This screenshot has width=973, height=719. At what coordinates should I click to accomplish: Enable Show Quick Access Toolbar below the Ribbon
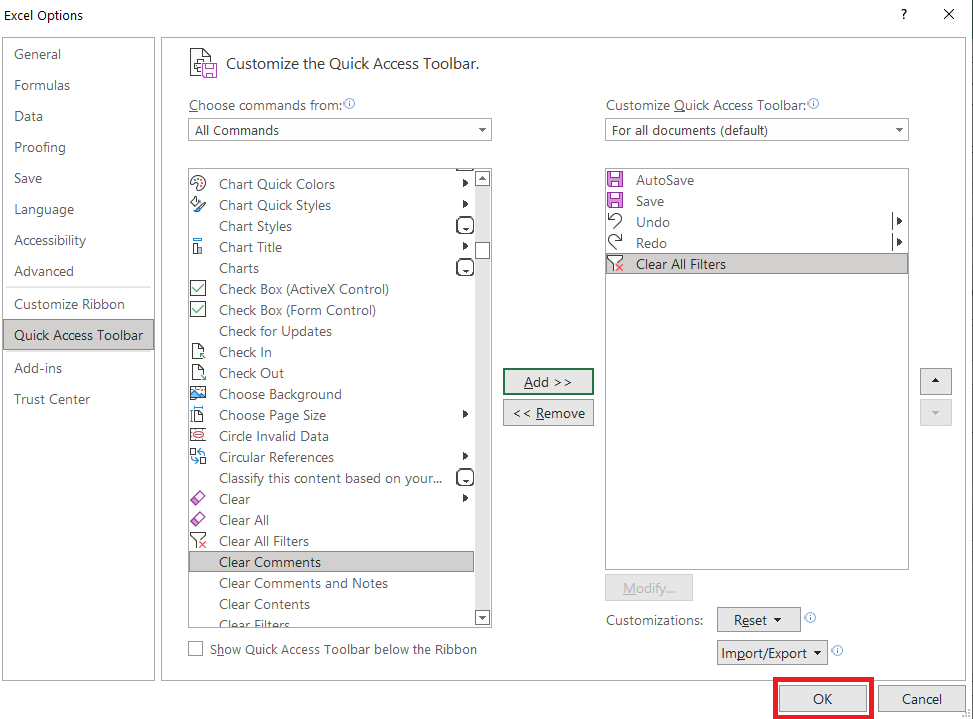pyautogui.click(x=195, y=649)
